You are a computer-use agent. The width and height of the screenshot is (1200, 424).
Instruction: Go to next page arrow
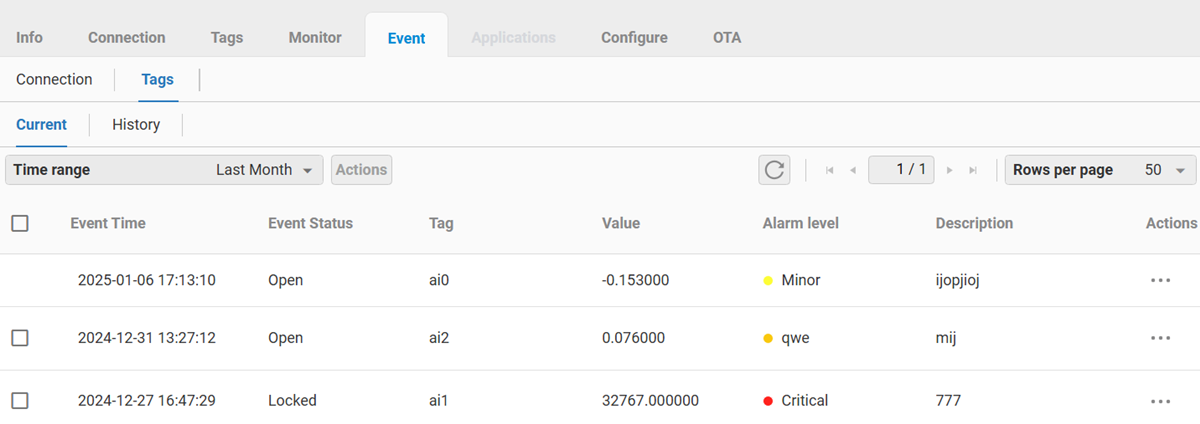coord(950,171)
